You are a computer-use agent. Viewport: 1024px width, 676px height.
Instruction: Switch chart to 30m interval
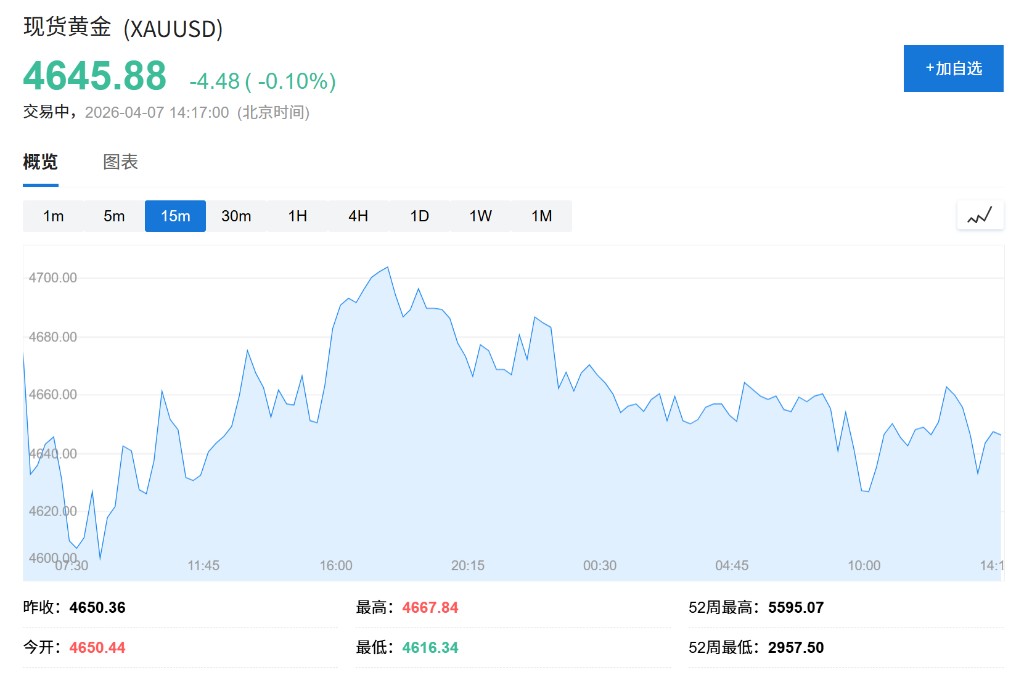[236, 216]
